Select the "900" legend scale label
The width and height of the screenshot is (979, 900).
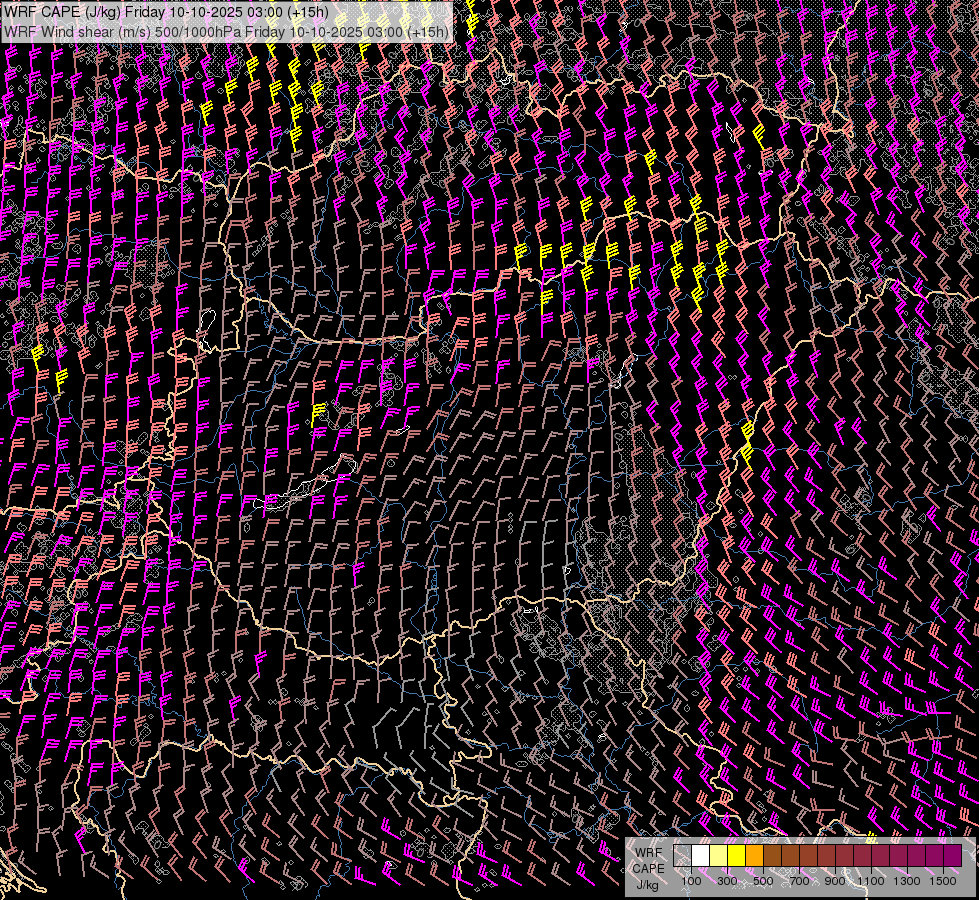(835, 881)
